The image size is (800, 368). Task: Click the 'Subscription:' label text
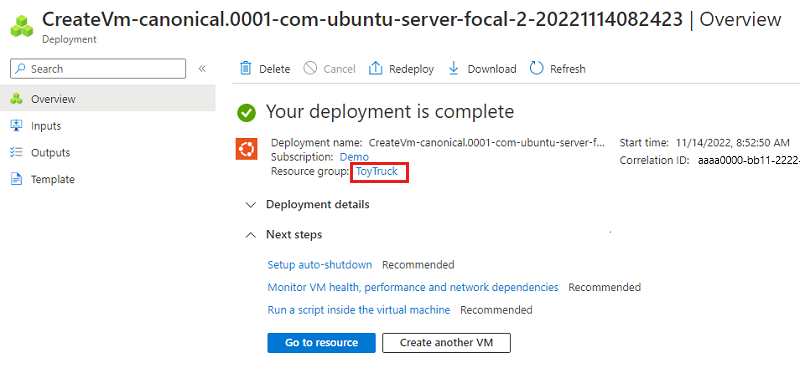tap(303, 157)
